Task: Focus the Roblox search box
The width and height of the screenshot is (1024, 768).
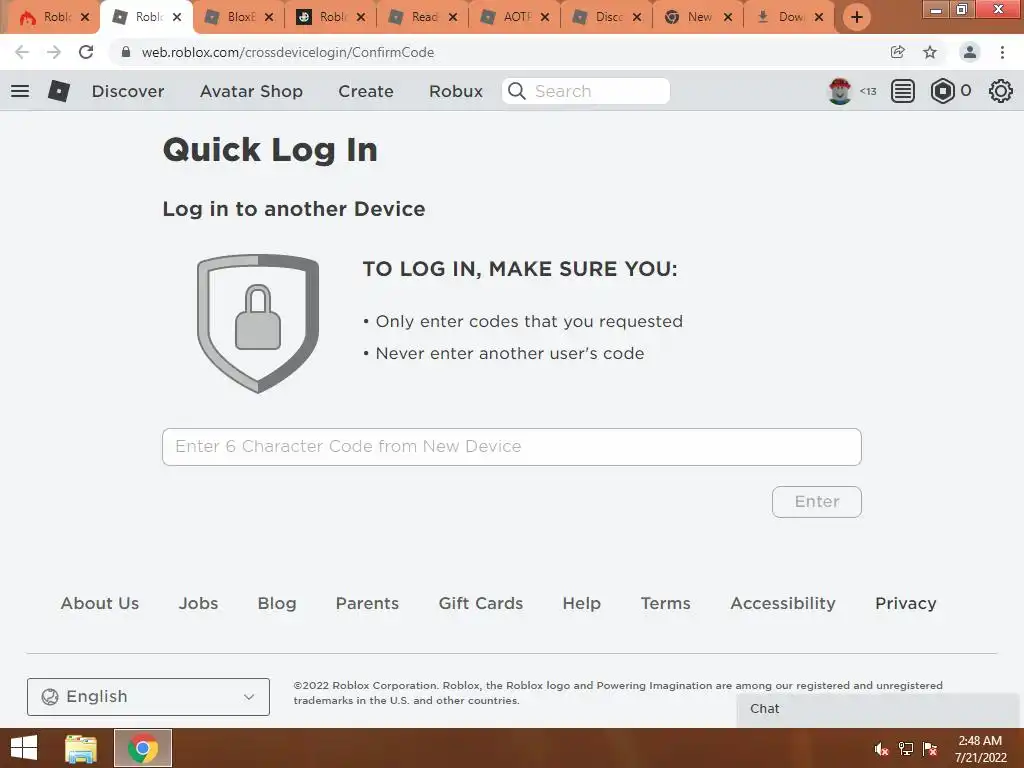Action: coord(586,91)
